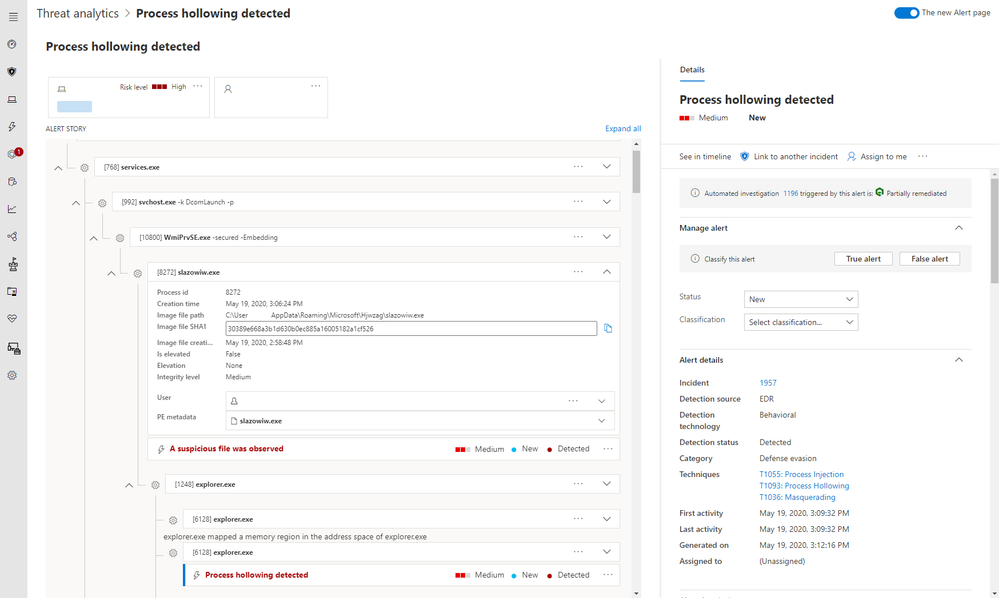This screenshot has width=999, height=598.
Task: Select the Details tab
Action: coord(692,70)
